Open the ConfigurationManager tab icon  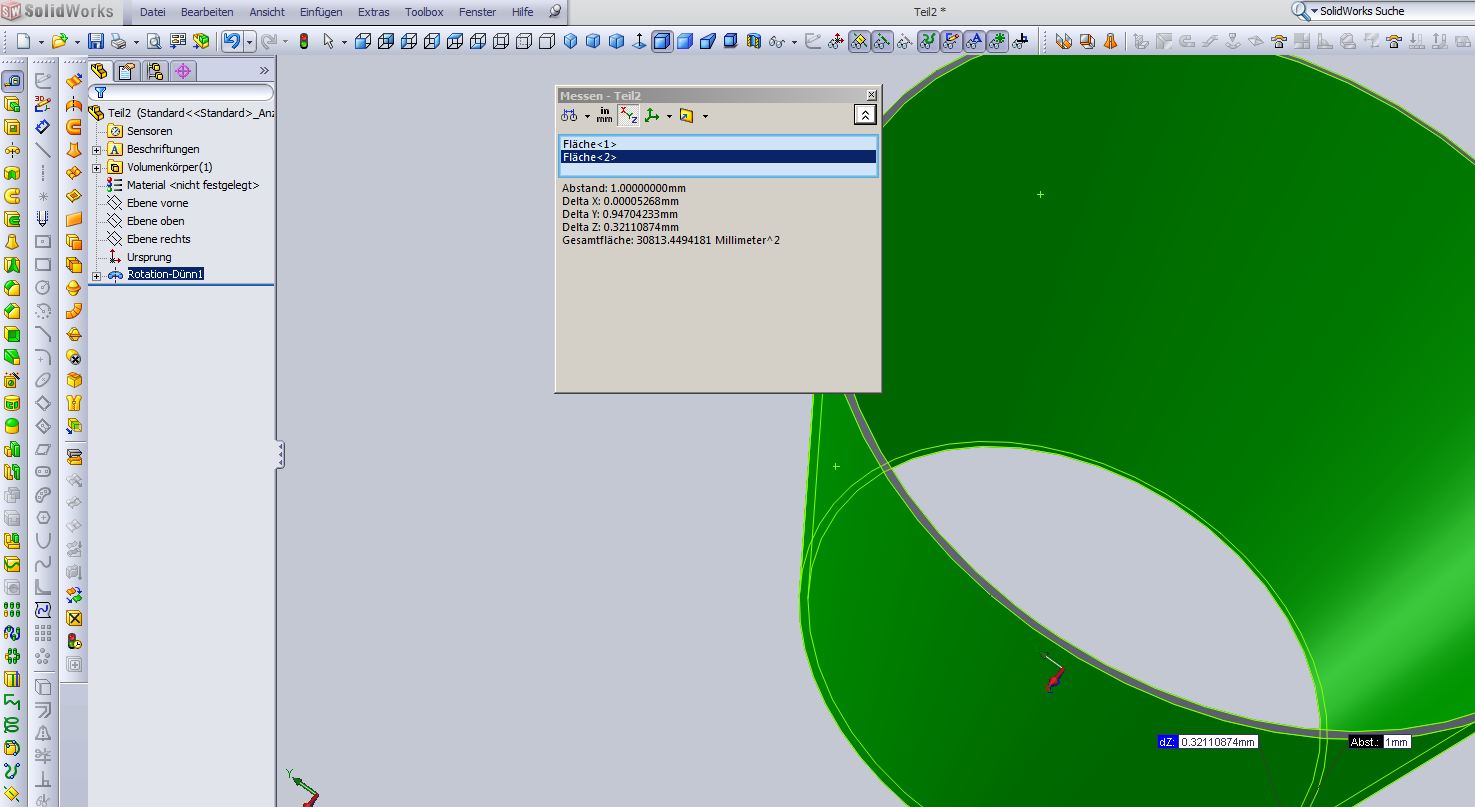pos(154,71)
